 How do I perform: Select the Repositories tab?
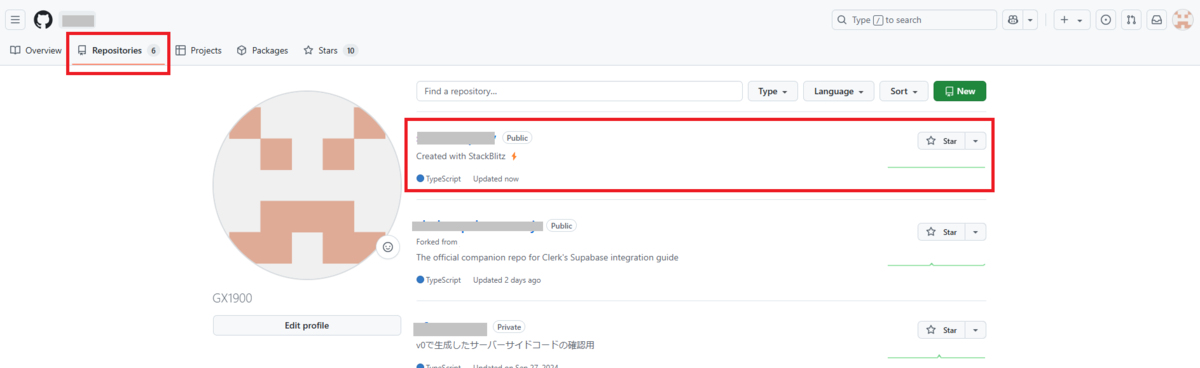click(x=118, y=50)
